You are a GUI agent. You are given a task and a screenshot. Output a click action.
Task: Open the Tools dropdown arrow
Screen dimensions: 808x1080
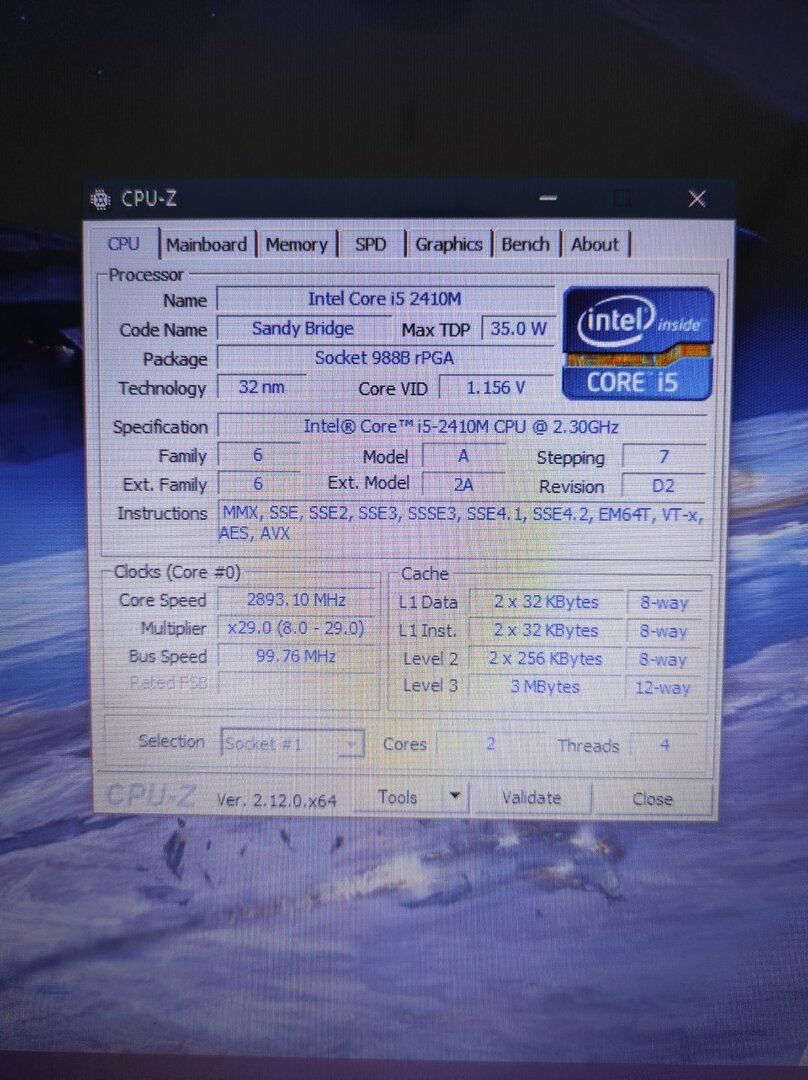click(x=455, y=796)
